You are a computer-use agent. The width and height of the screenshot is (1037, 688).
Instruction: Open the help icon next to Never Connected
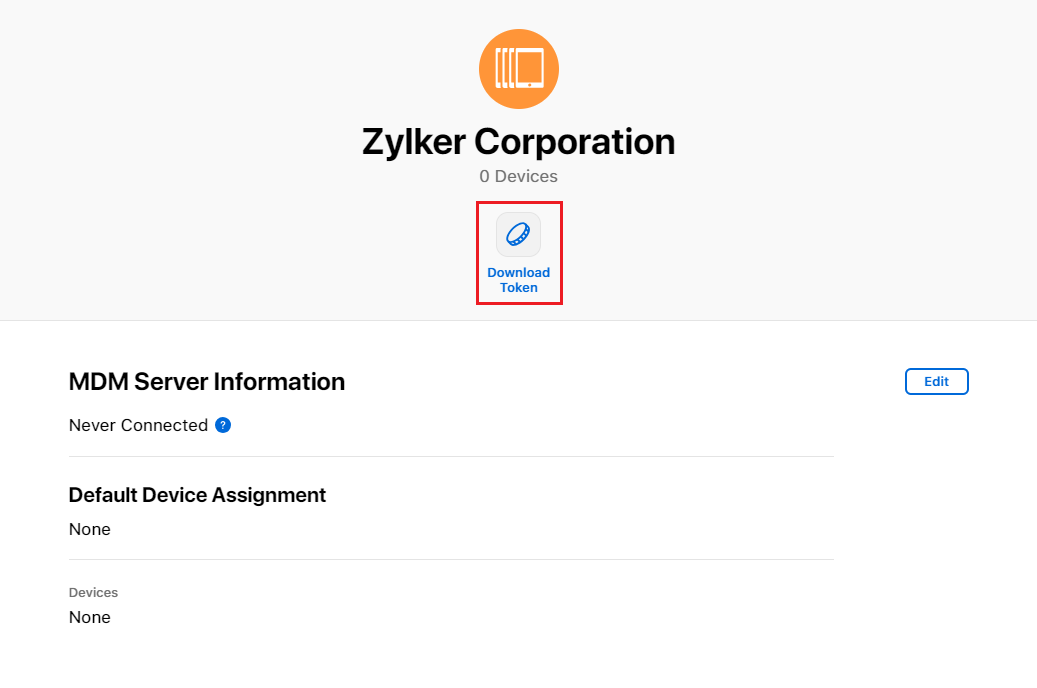222,424
